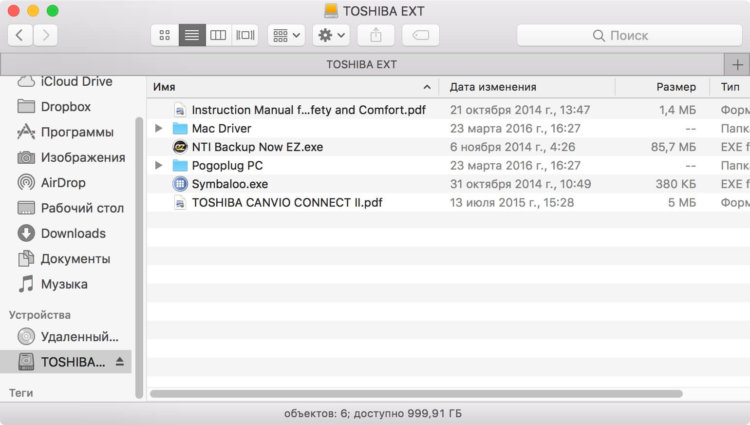Expand the Pogoplug PC folder triangle
The height and width of the screenshot is (425, 750).
(159, 165)
